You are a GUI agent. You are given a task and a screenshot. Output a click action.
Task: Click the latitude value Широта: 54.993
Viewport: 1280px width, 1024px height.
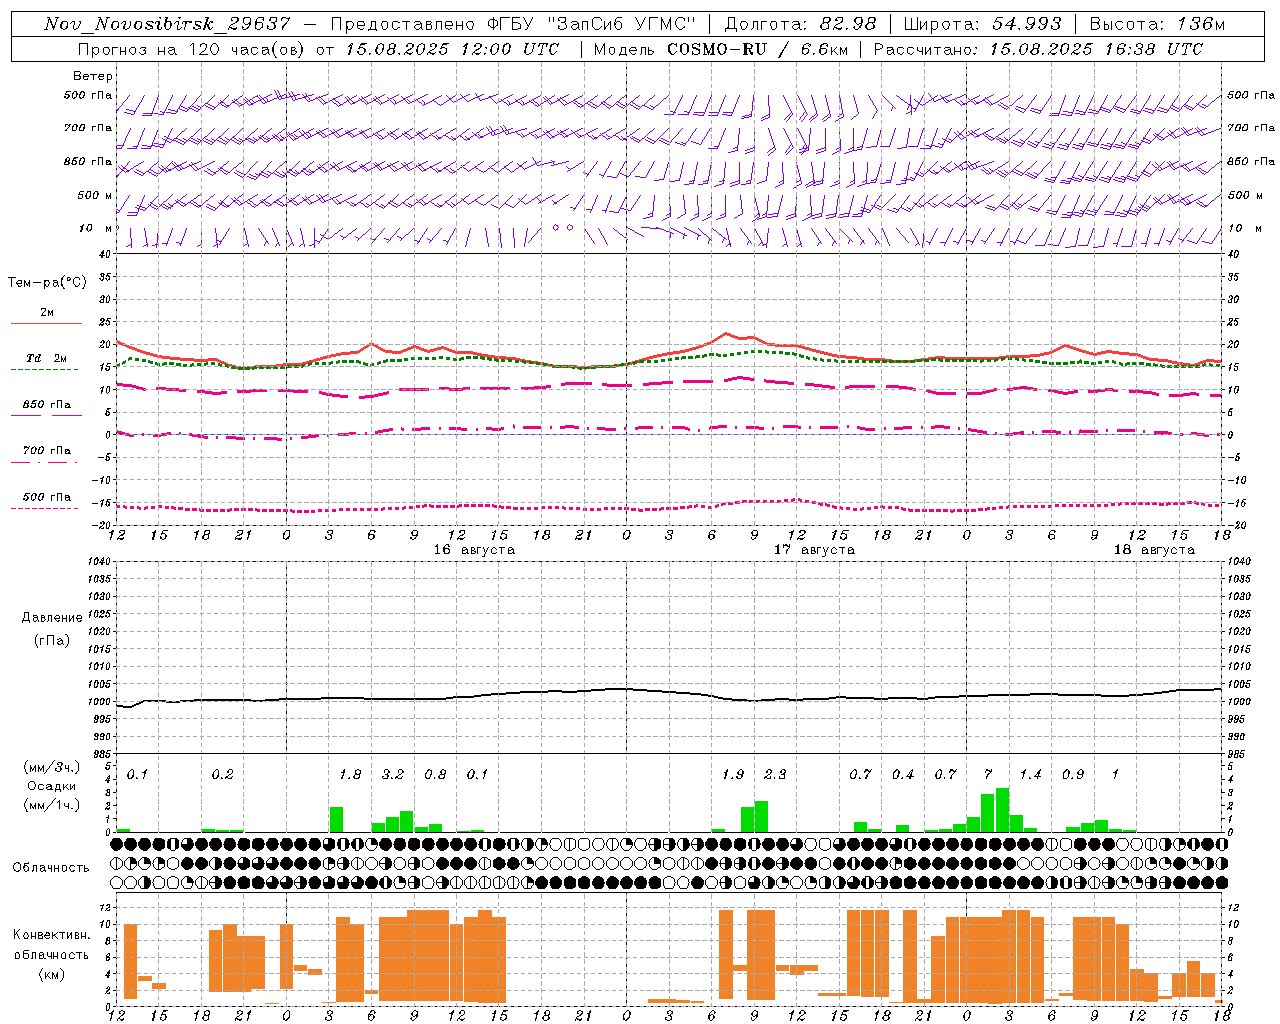(x=983, y=24)
